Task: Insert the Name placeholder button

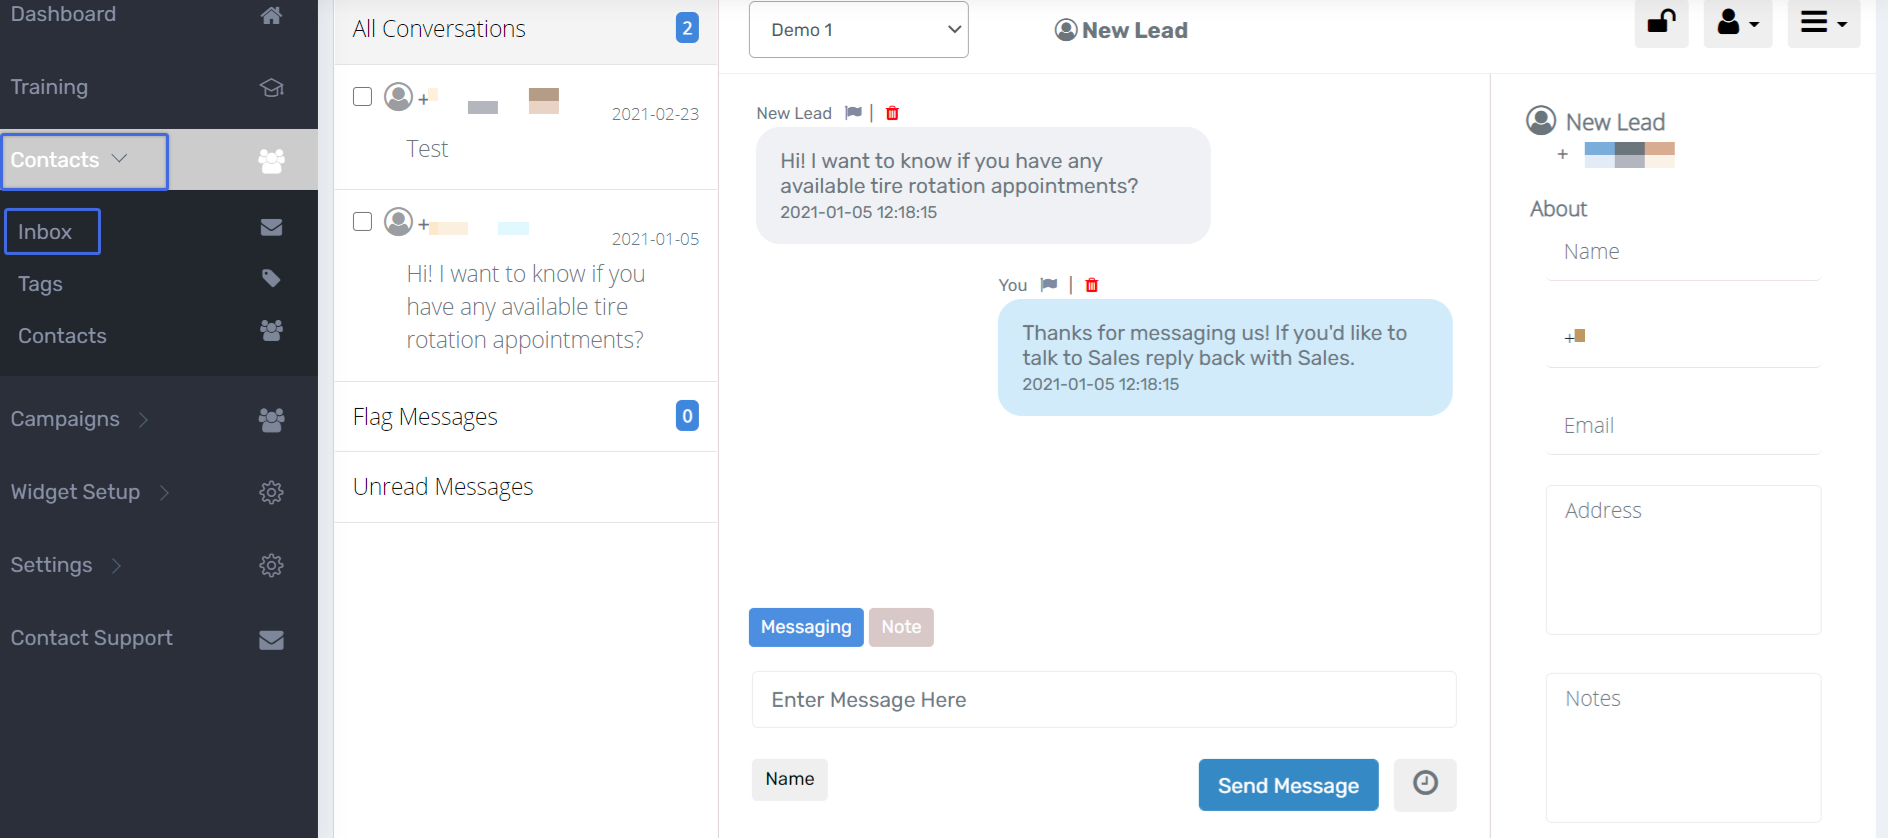Action: point(789,779)
